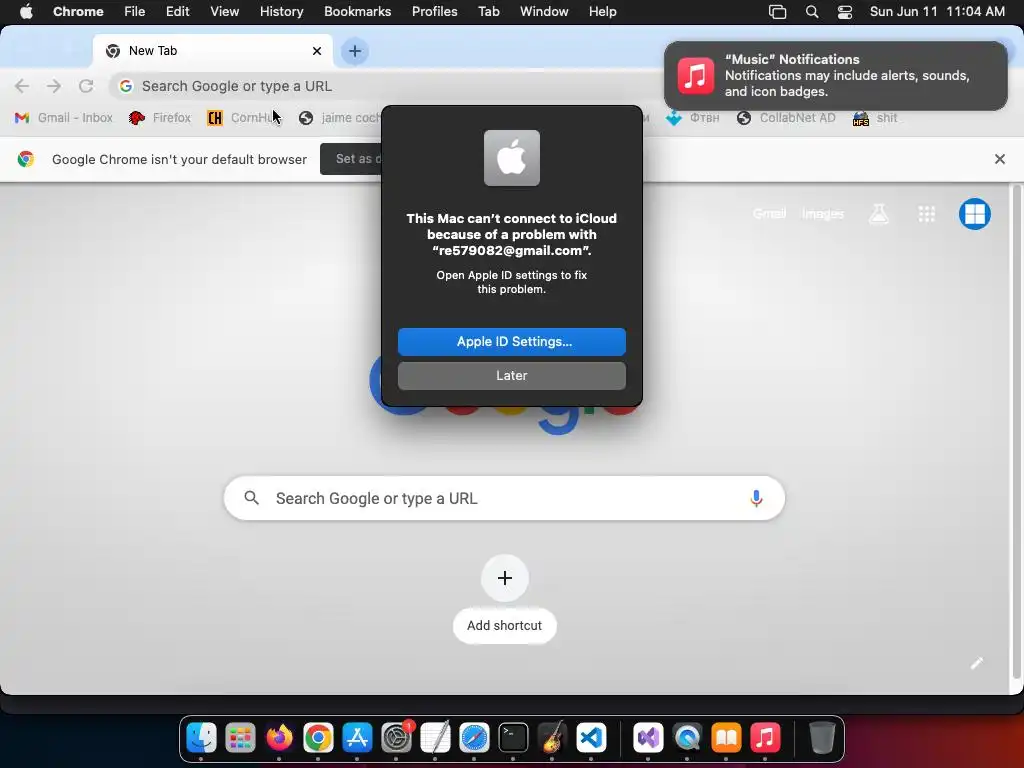Open the jaime bookmark in bookmarks bar
1024x768 pixels.
pyautogui.click(x=340, y=118)
